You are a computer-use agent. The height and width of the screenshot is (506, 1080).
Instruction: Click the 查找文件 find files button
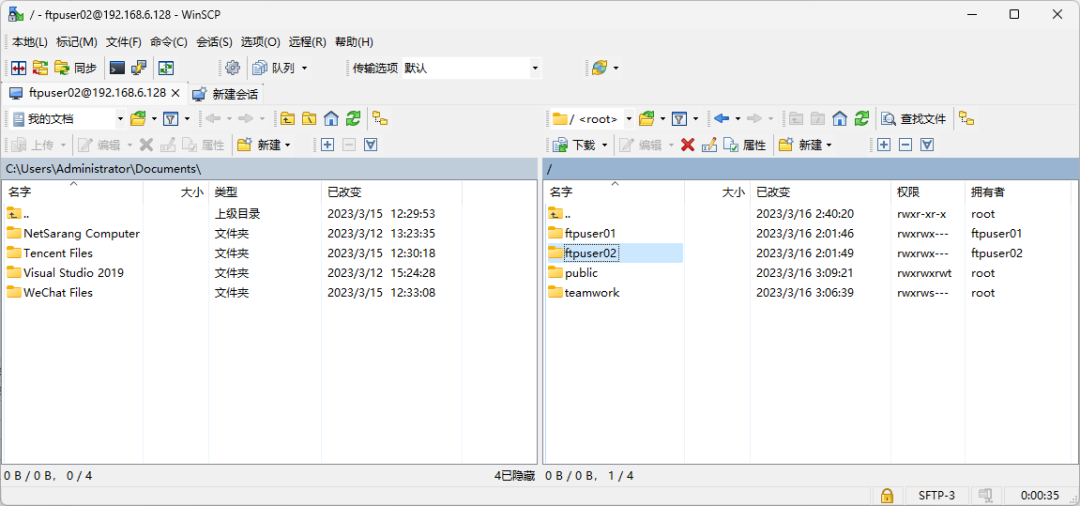(x=914, y=119)
